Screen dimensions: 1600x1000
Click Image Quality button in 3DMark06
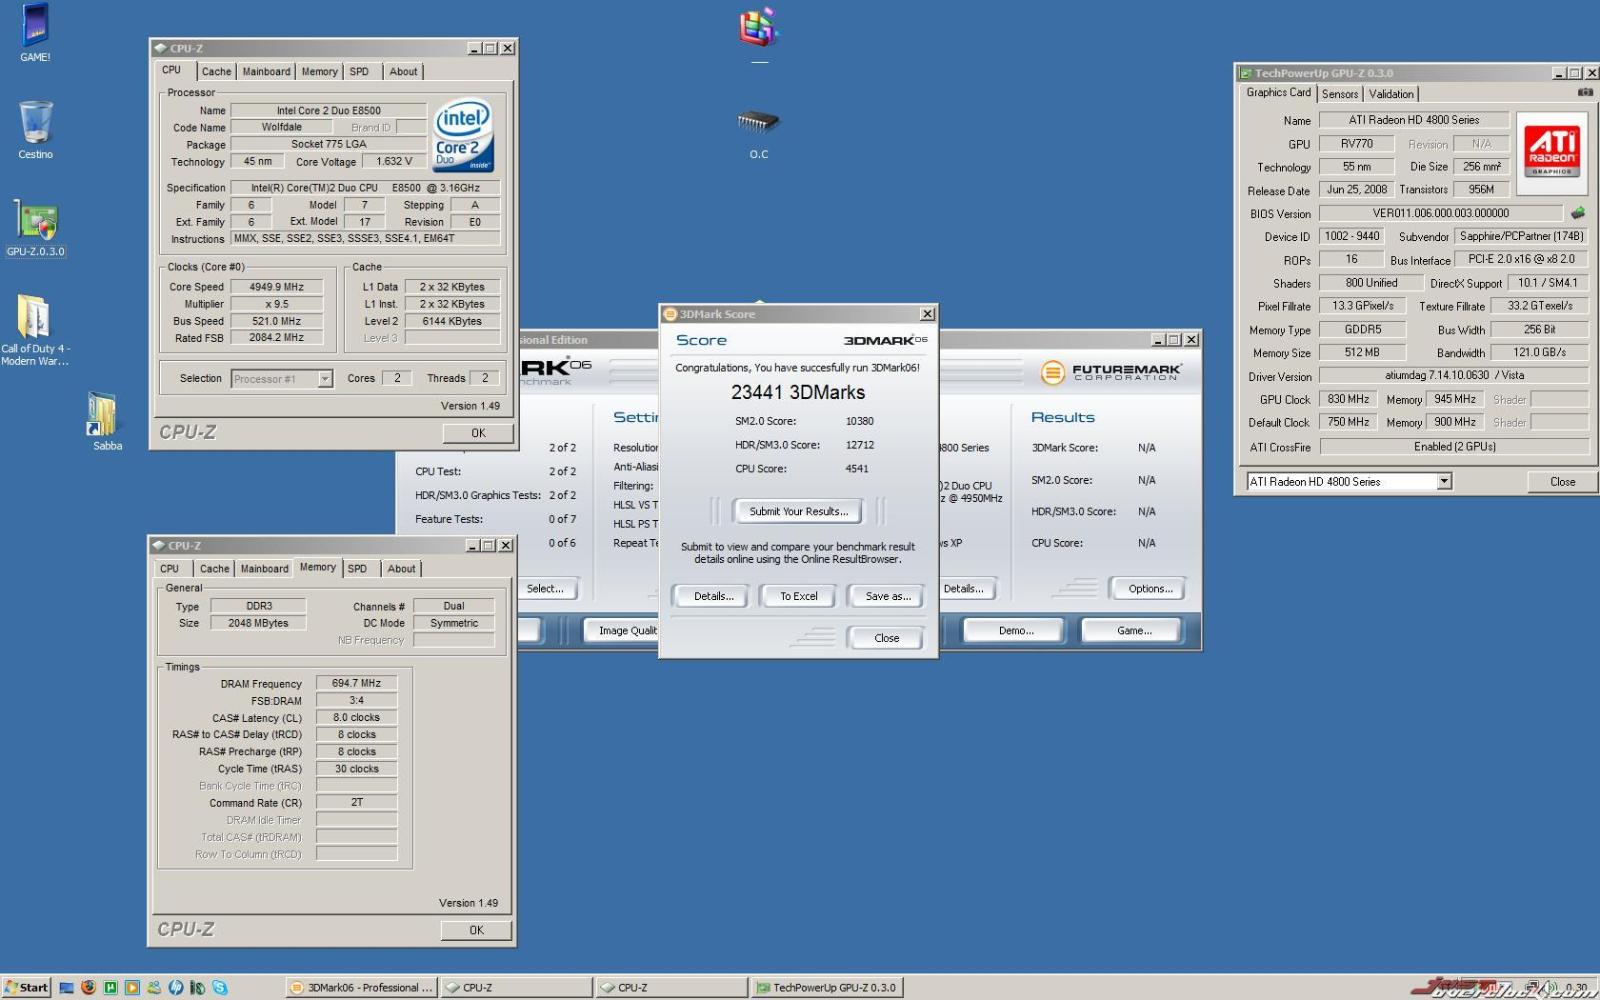tap(621, 631)
